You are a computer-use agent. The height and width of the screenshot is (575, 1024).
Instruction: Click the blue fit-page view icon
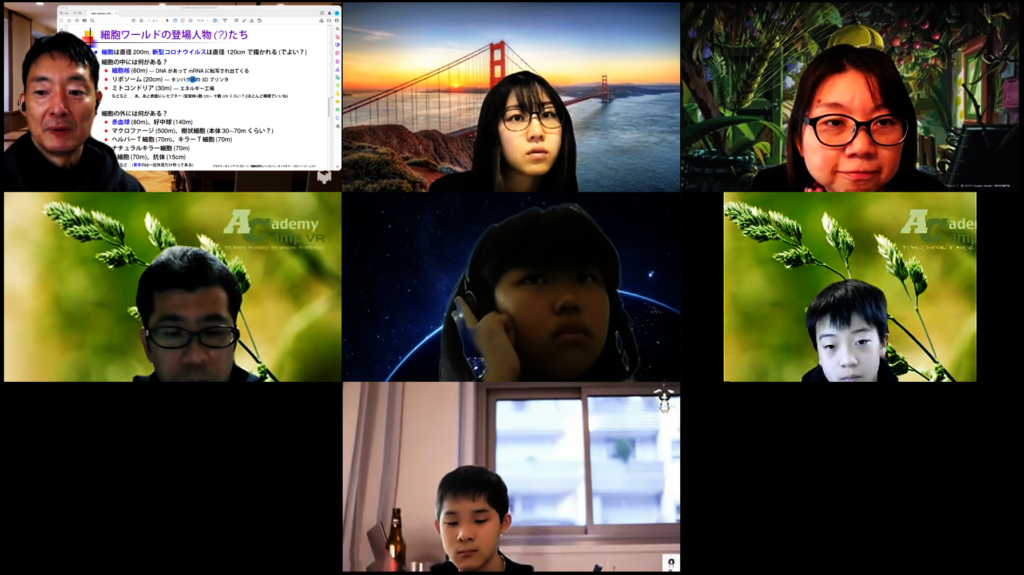coord(216,21)
